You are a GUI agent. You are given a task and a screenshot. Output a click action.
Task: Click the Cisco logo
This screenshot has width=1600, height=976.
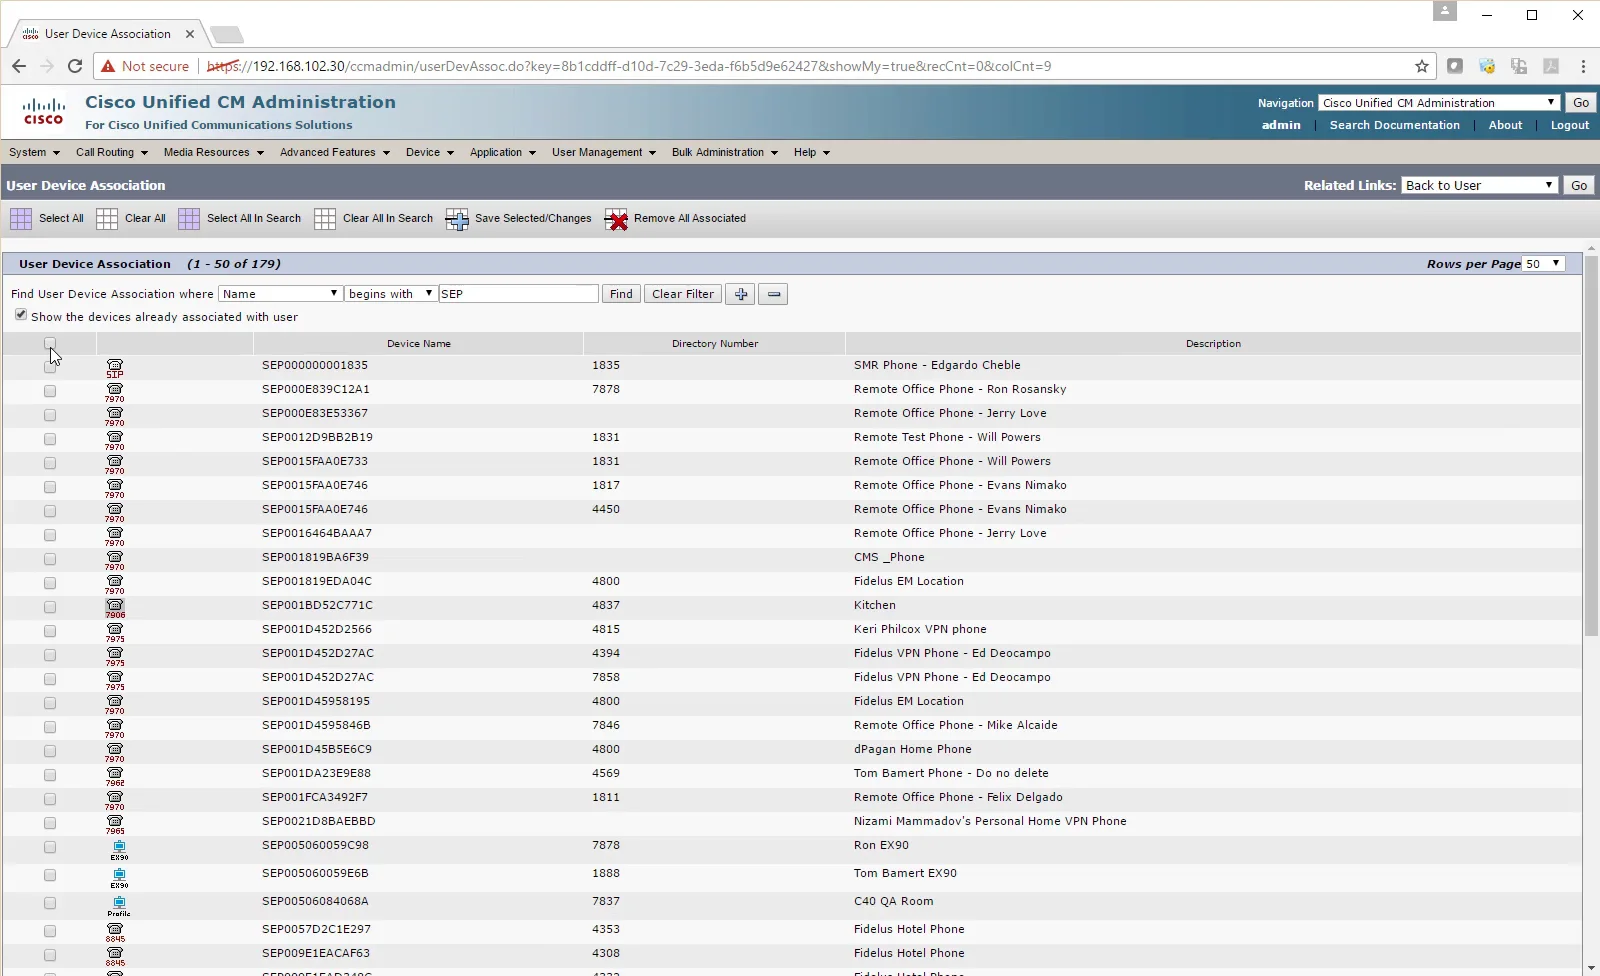pos(44,111)
